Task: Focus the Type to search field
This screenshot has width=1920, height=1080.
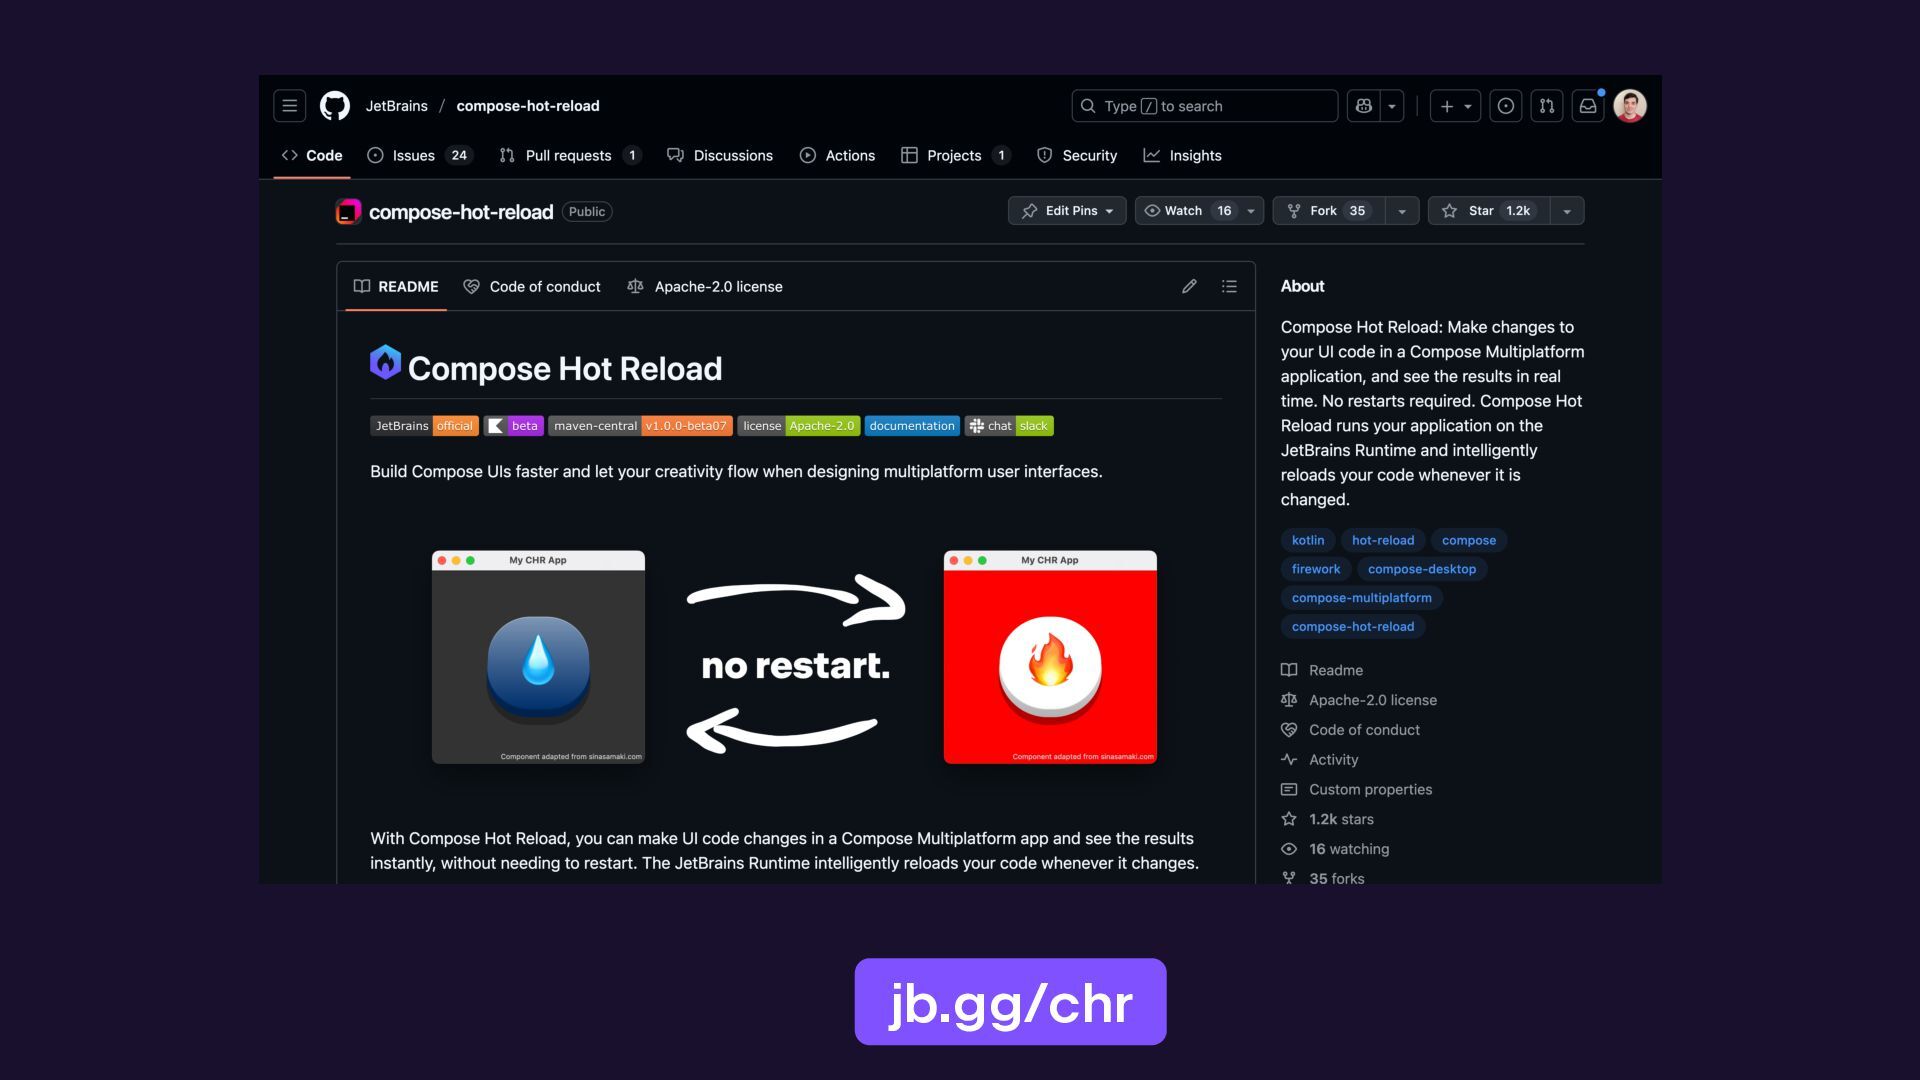Action: (1204, 106)
